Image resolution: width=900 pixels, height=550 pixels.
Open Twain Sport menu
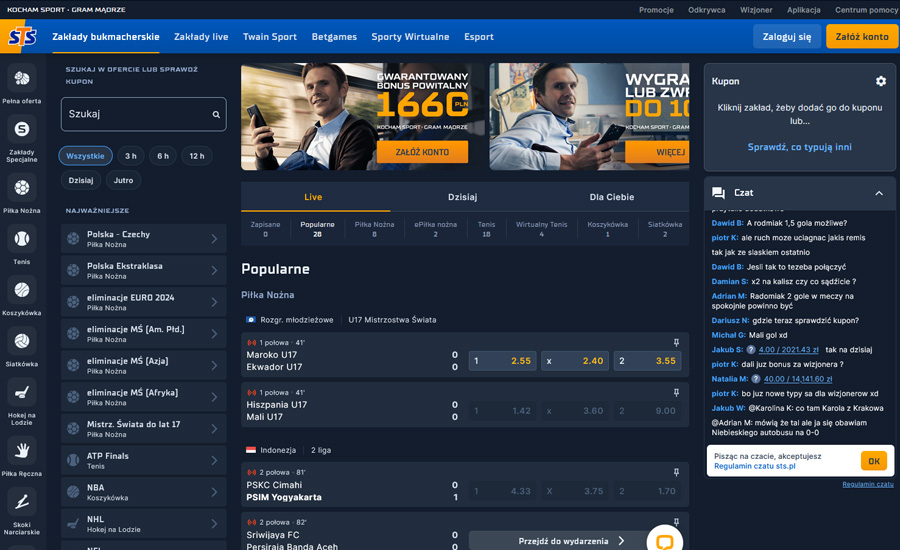coord(270,37)
